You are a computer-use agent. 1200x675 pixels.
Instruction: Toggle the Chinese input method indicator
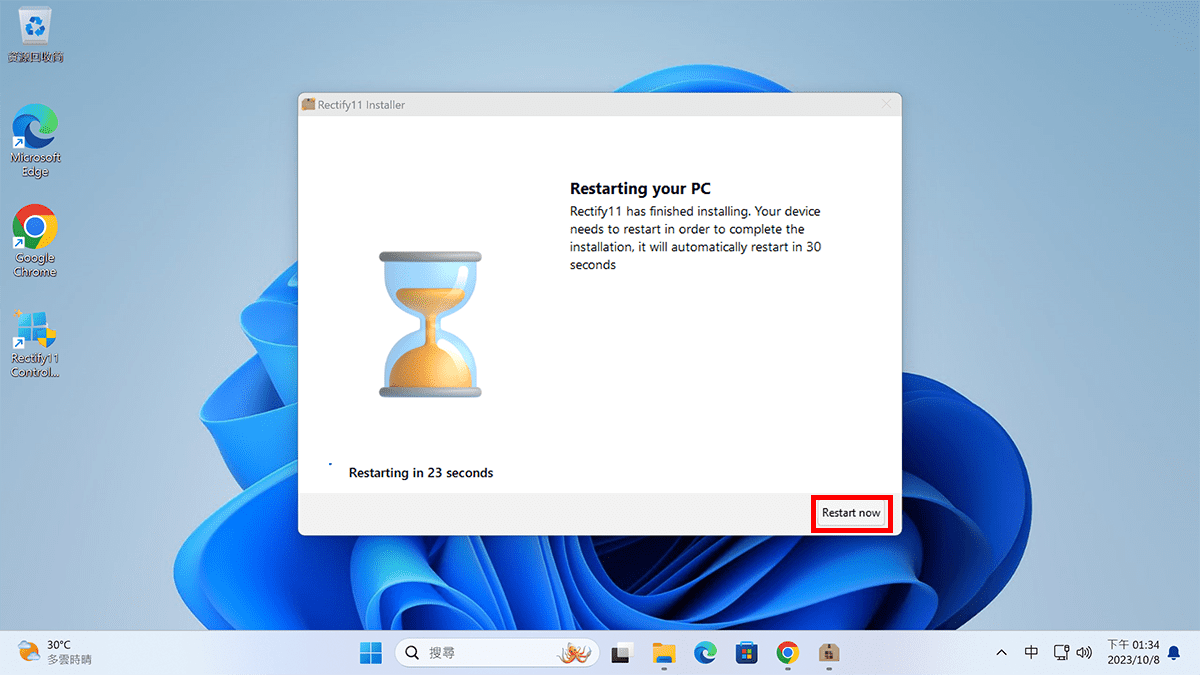click(1031, 653)
